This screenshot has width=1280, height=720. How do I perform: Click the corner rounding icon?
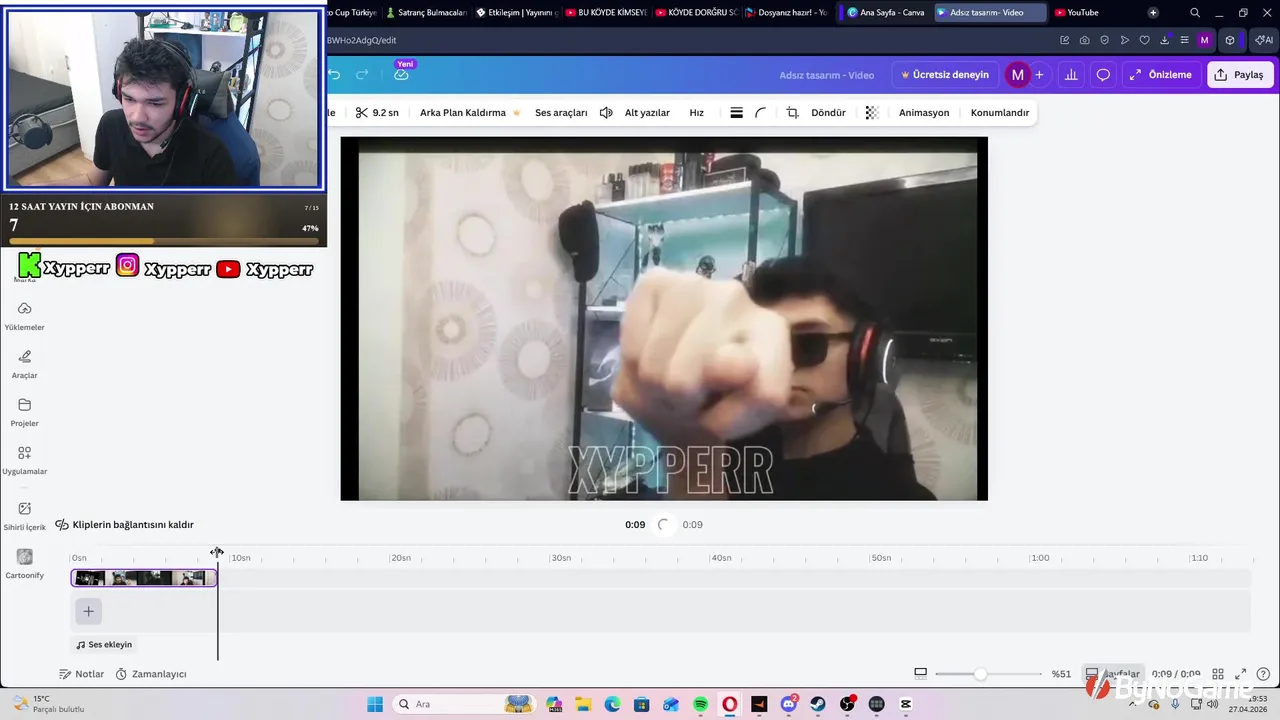coord(761,113)
